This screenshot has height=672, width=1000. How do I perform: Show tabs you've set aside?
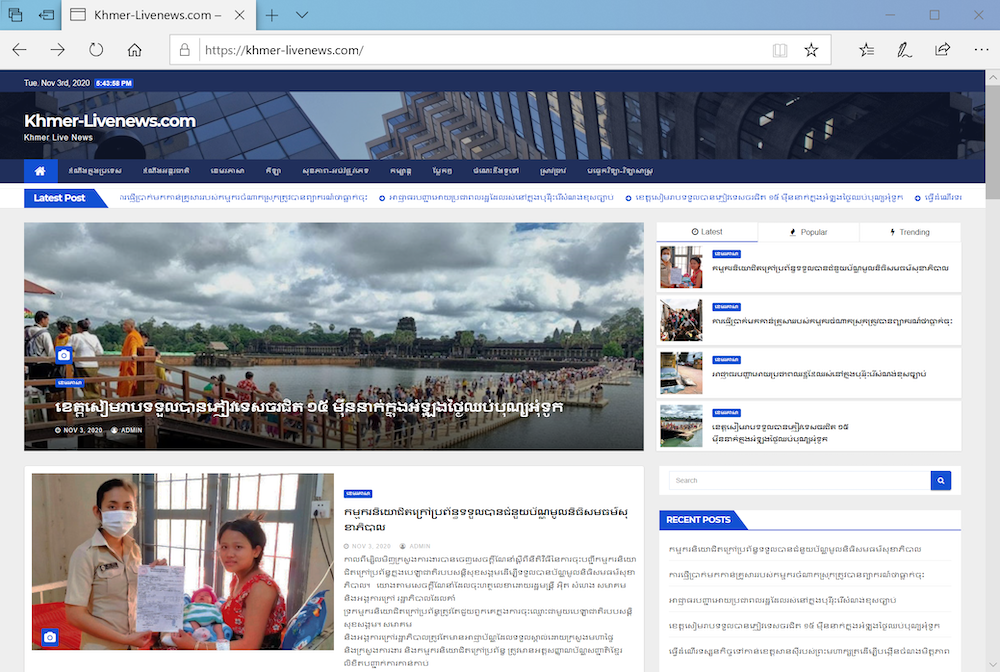click(x=15, y=15)
